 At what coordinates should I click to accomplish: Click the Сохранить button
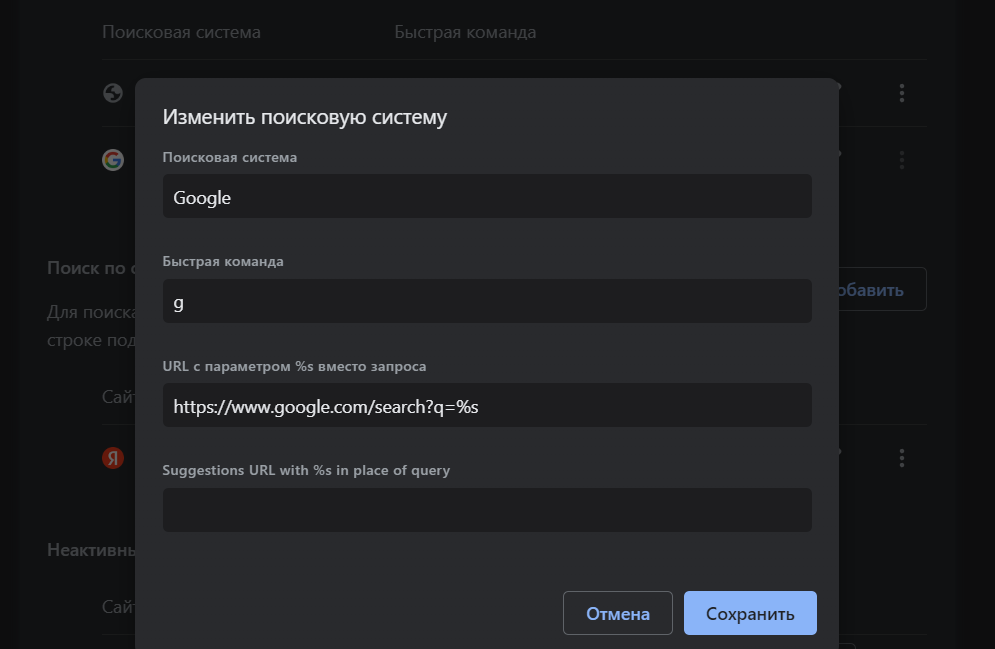(x=750, y=613)
